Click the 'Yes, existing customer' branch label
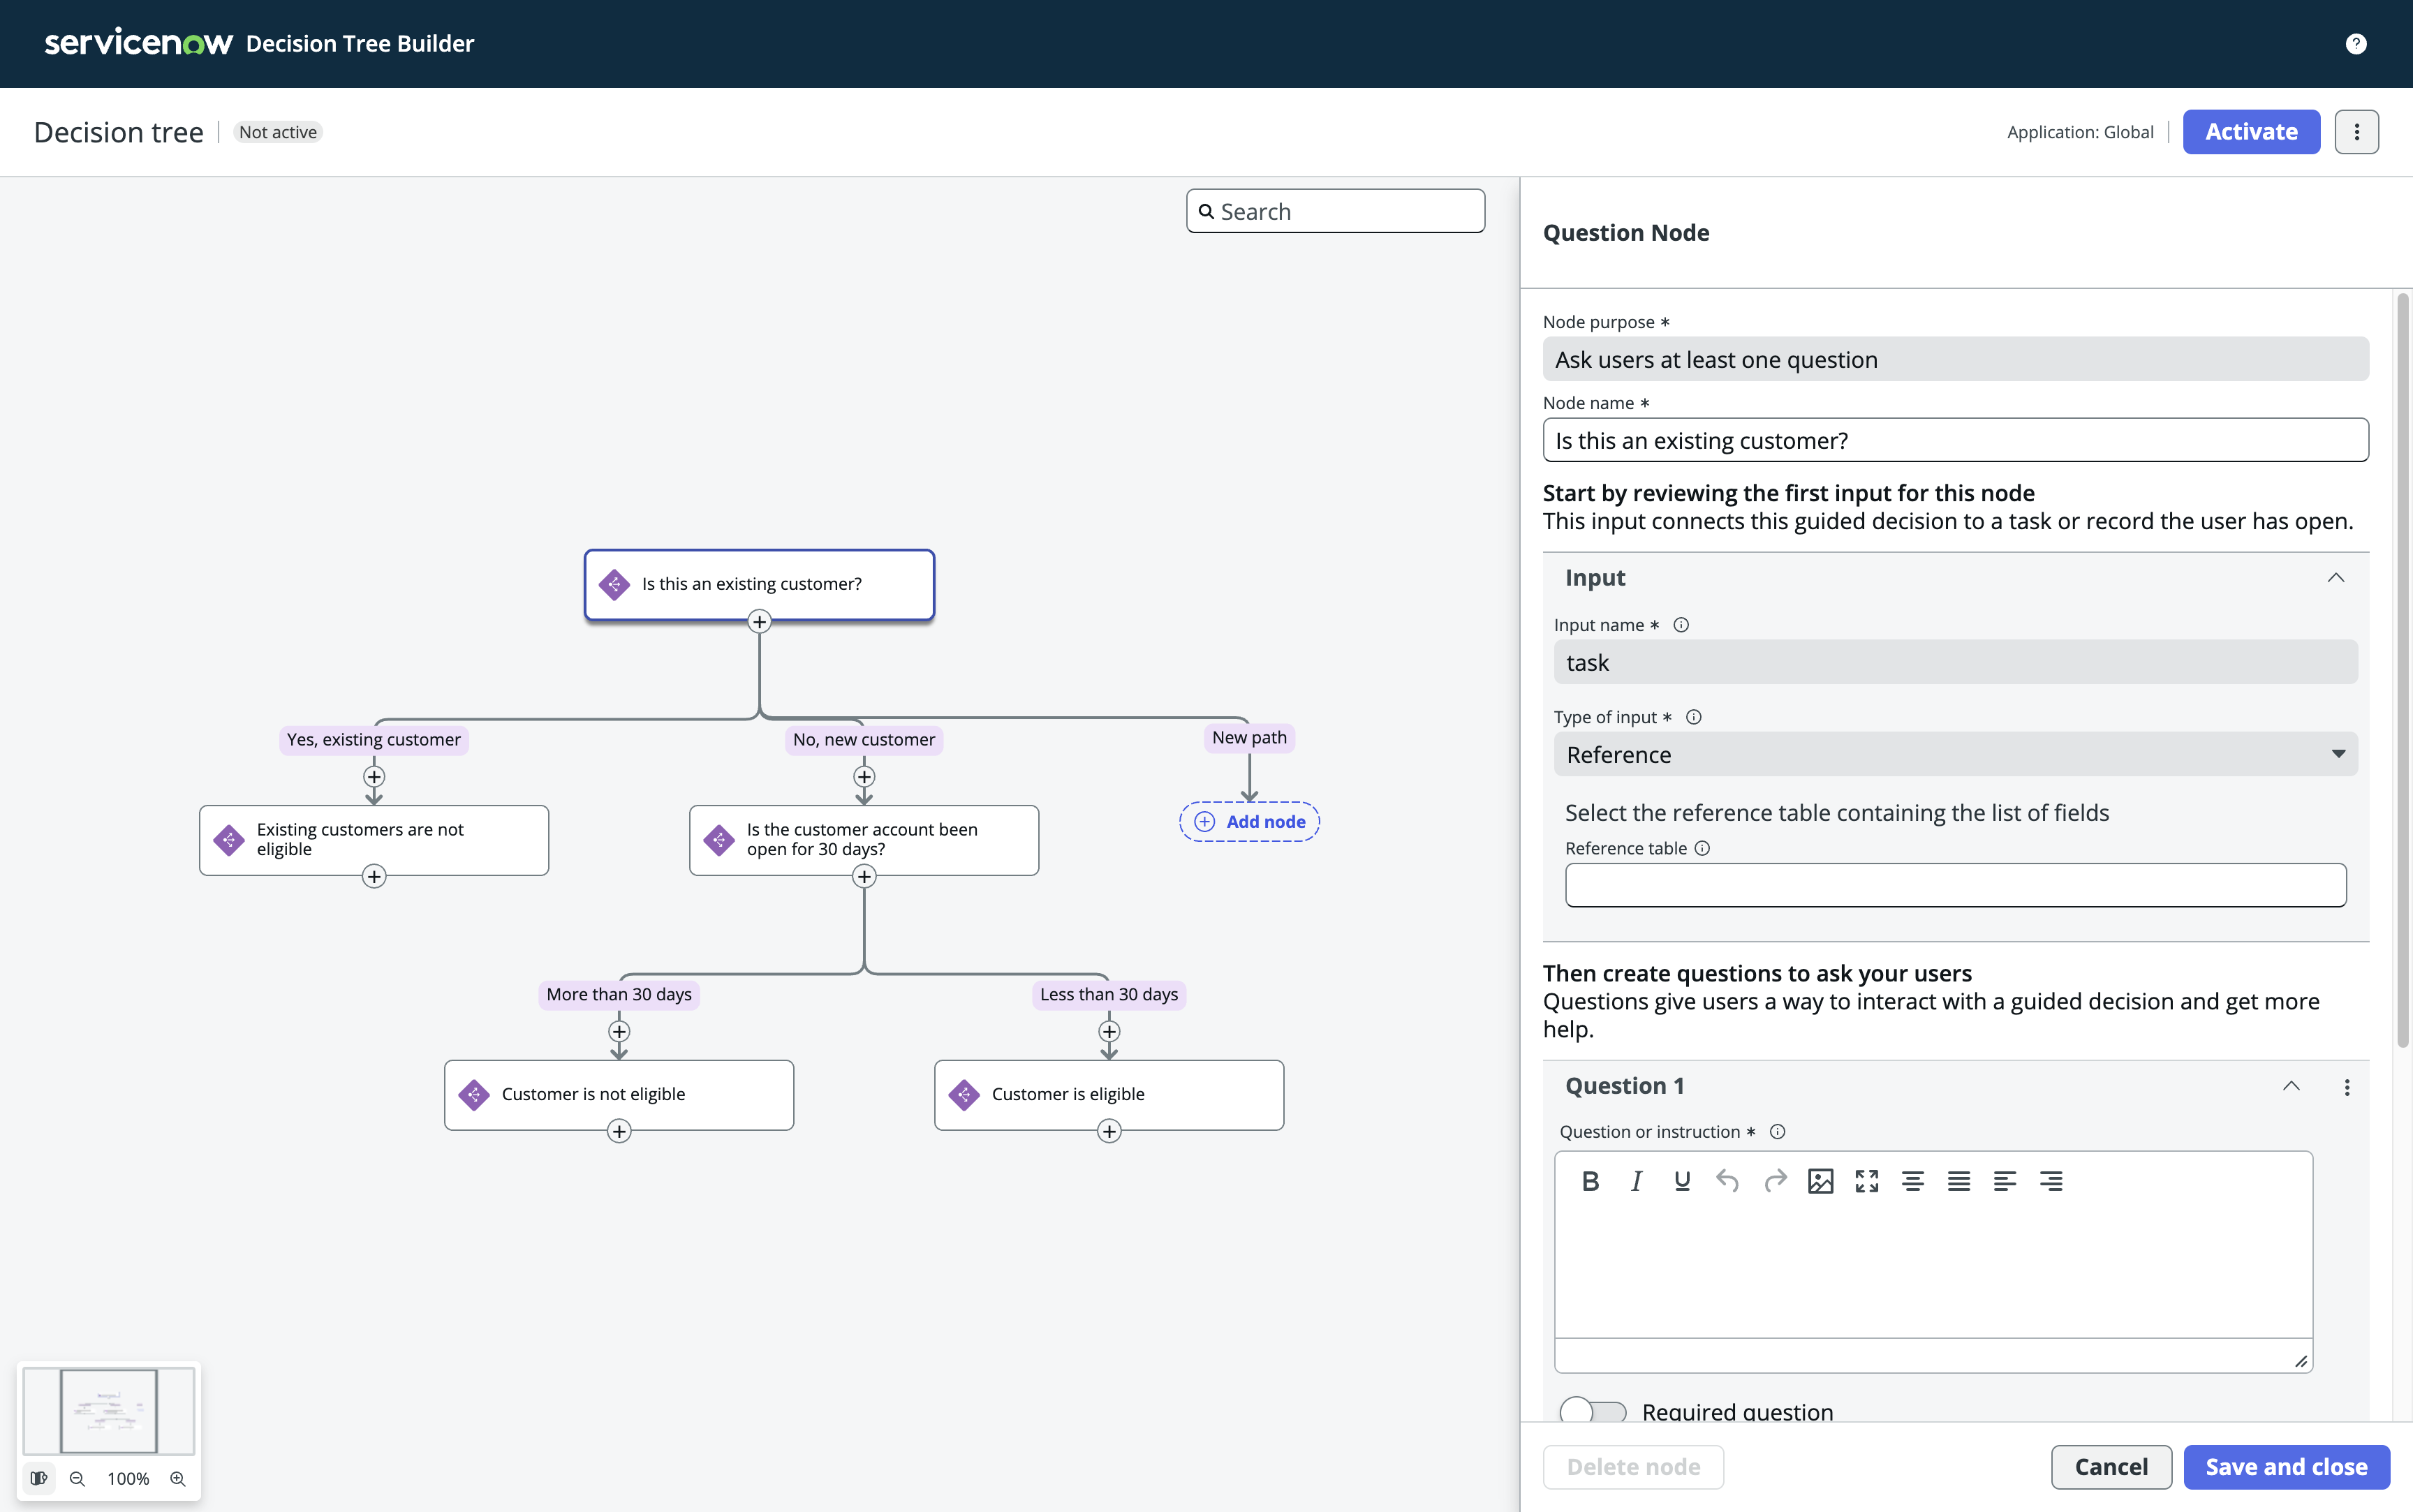2413x1512 pixels. [373, 739]
